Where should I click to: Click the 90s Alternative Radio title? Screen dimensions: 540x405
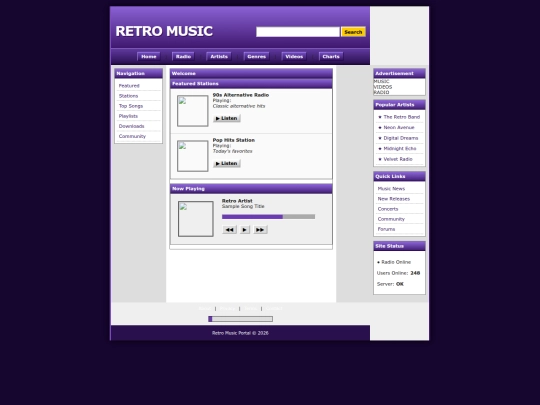click(240, 95)
